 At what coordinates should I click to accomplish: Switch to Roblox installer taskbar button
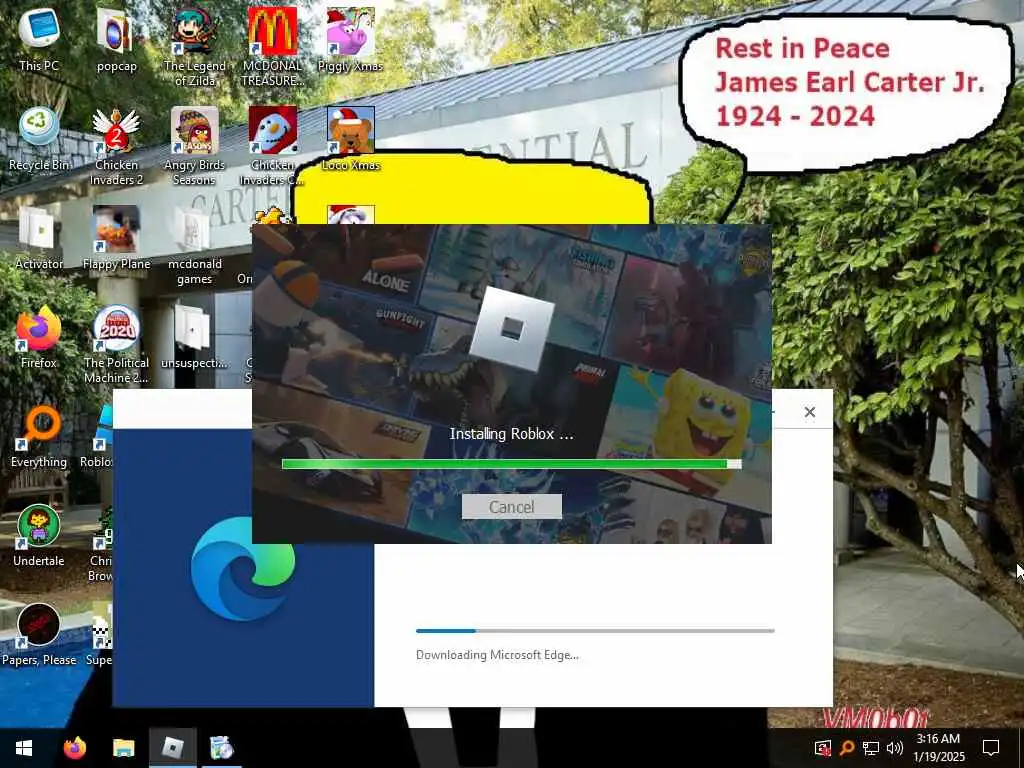172,748
